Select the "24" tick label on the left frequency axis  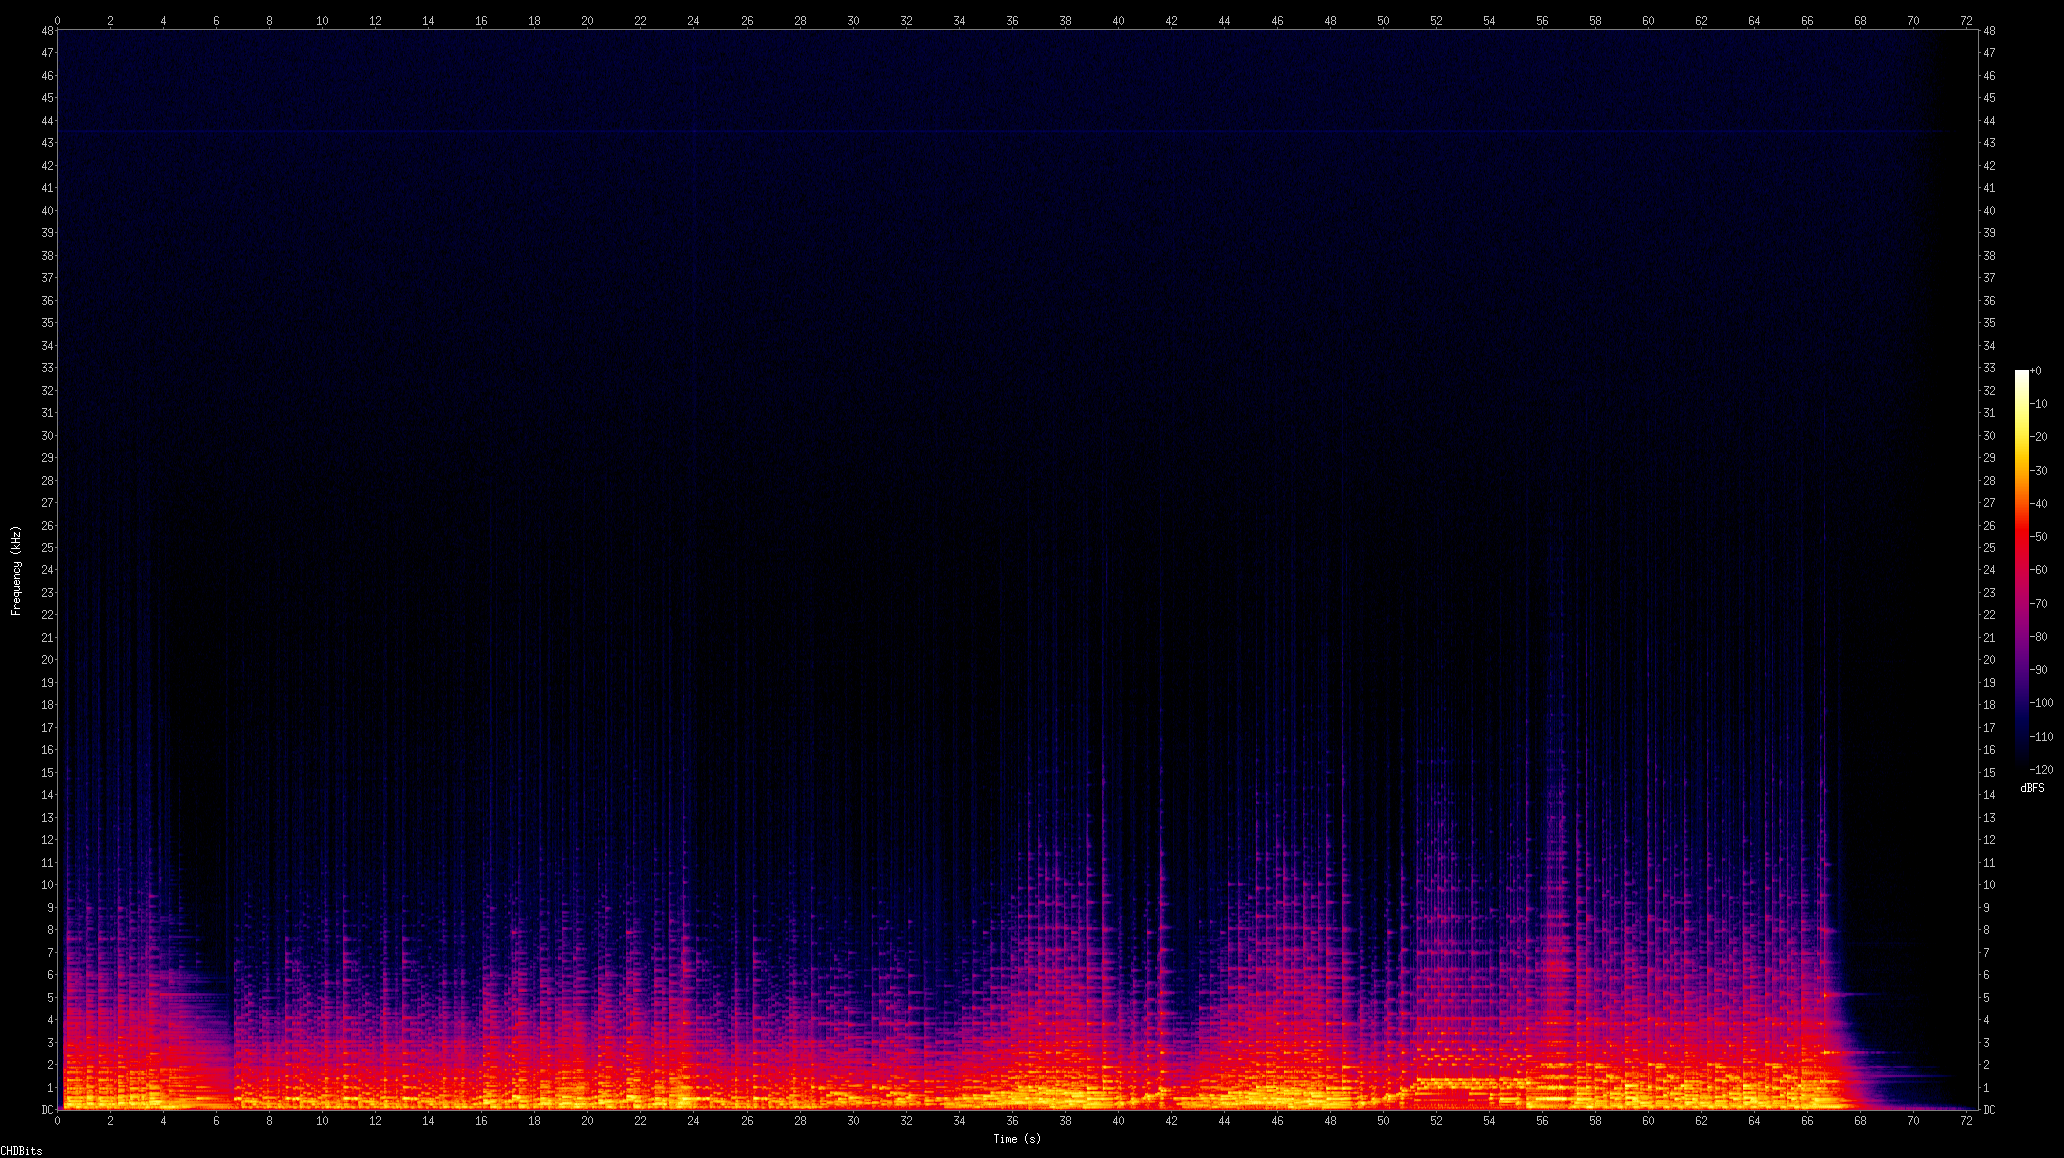click(x=48, y=570)
